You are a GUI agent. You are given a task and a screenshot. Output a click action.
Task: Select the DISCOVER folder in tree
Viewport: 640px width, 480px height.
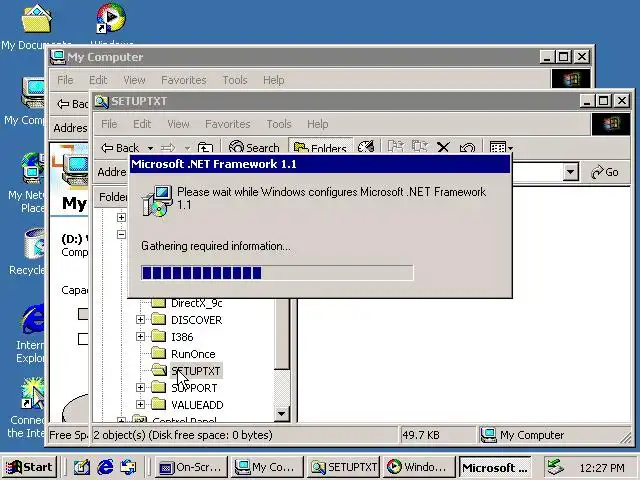pyautogui.click(x=196, y=320)
